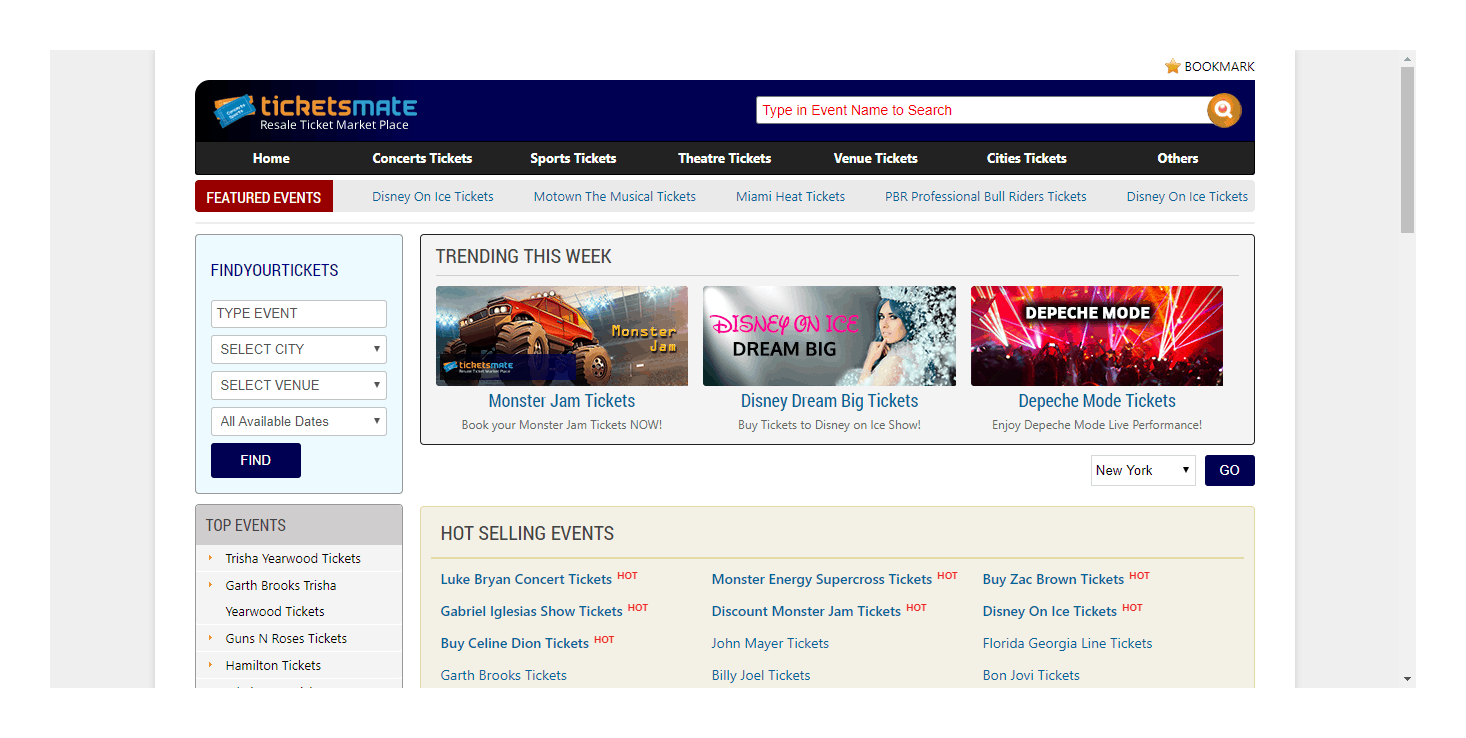This screenshot has height=738, width=1466.
Task: Open the All Available Dates dropdown
Action: tap(298, 421)
